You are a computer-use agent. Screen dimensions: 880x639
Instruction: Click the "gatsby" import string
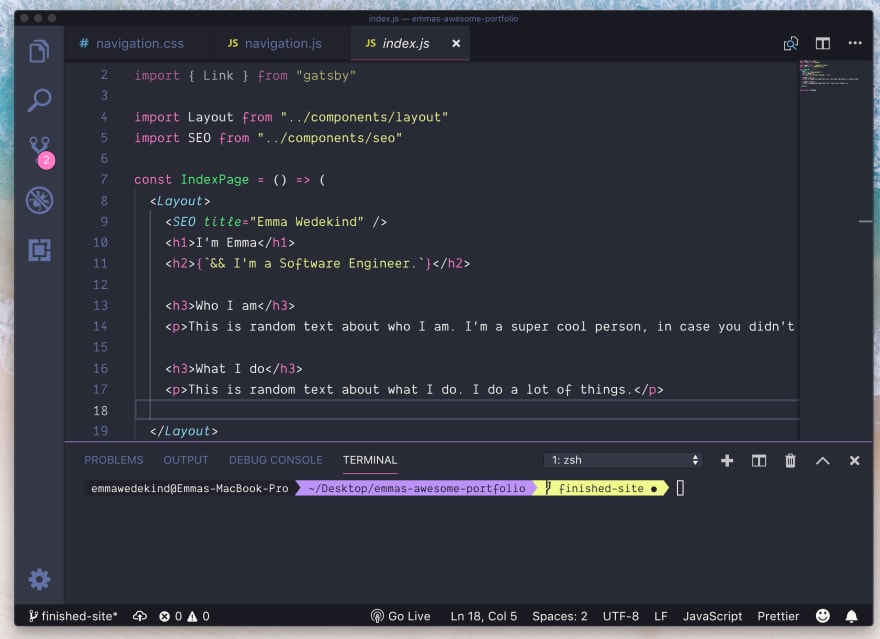[x=326, y=75]
